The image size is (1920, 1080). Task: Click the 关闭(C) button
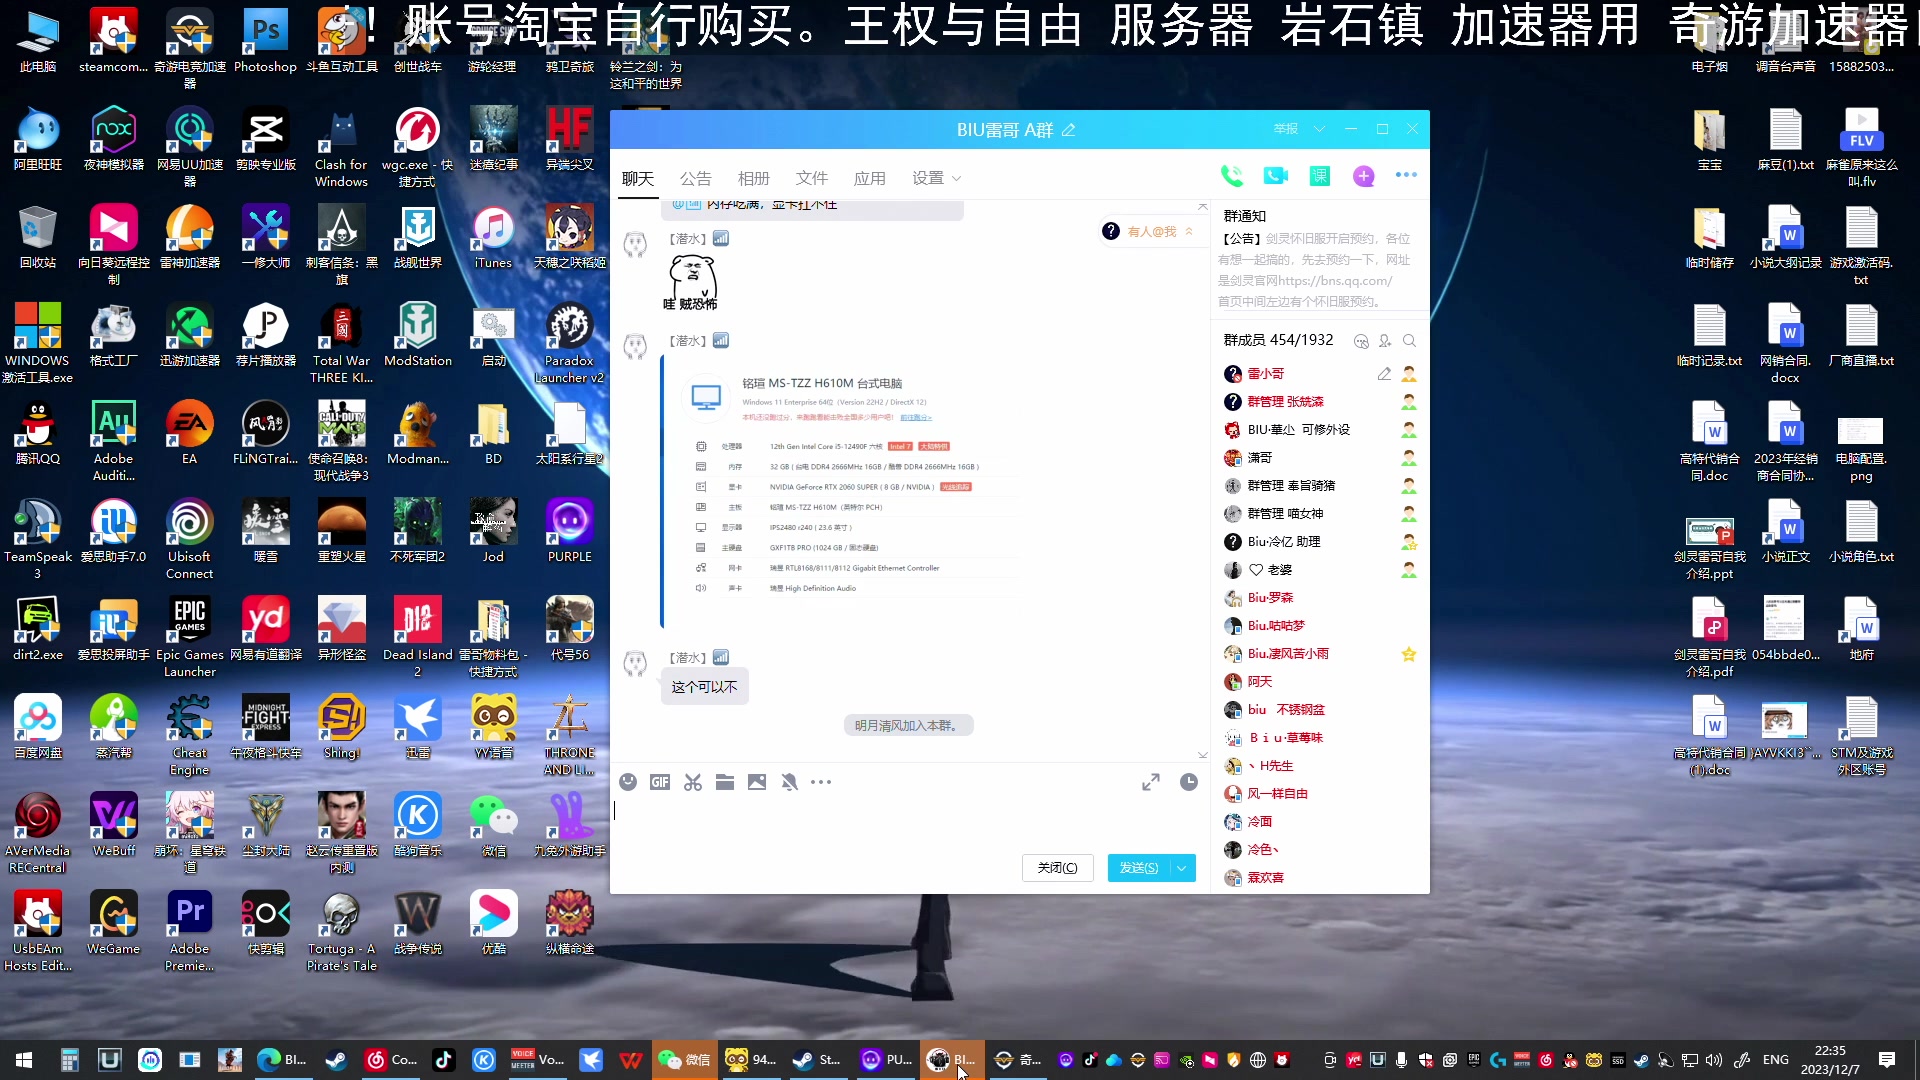[x=1057, y=867]
